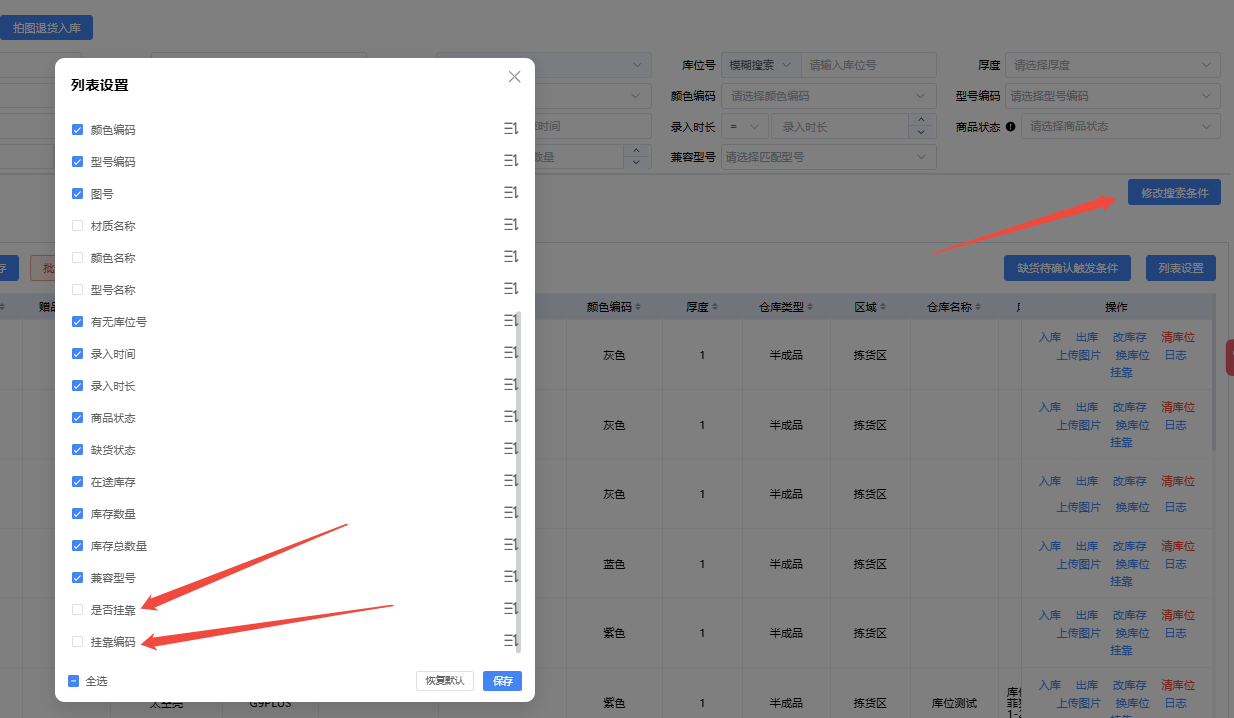This screenshot has width=1234, height=718.
Task: Click the info icon beside 商品状态
Action: tap(1010, 127)
